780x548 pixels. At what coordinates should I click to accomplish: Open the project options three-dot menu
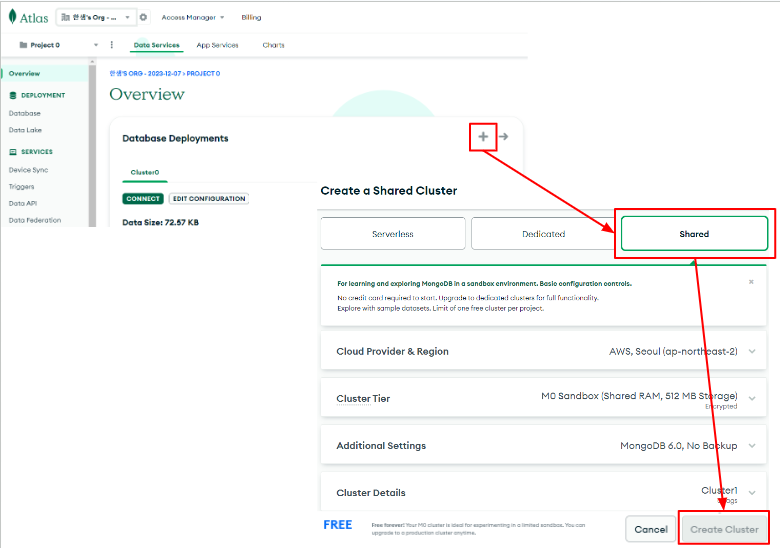coord(111,45)
